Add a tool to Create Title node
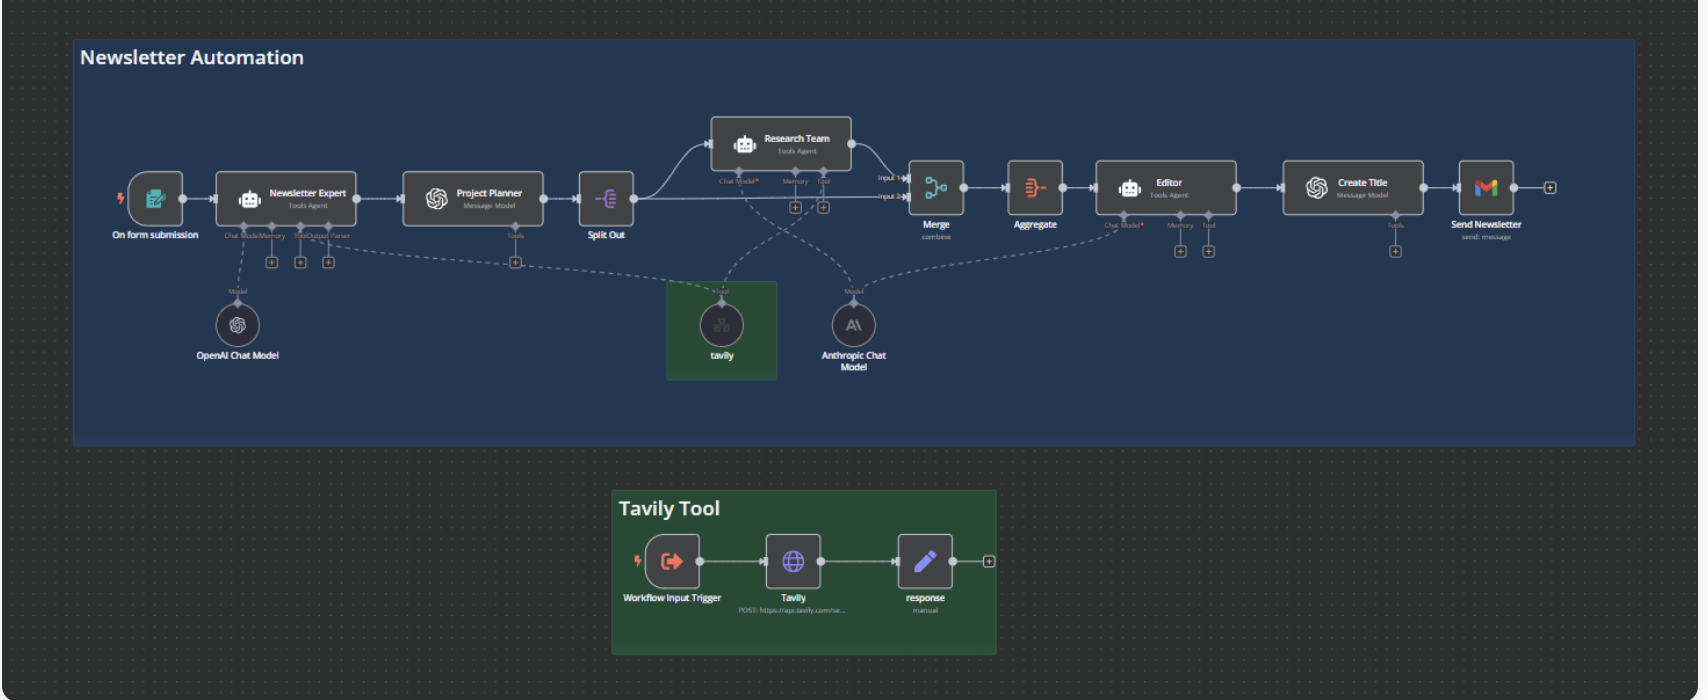 pyautogui.click(x=1395, y=252)
